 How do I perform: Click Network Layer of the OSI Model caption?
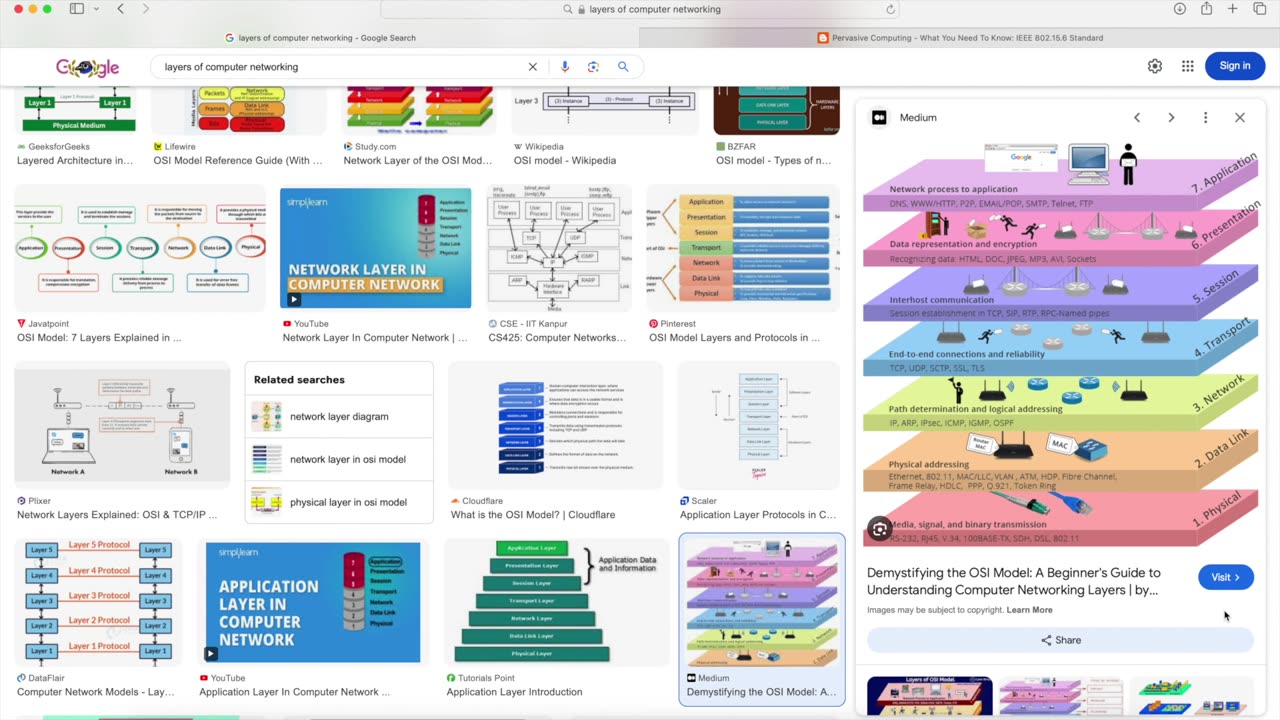[x=418, y=160]
